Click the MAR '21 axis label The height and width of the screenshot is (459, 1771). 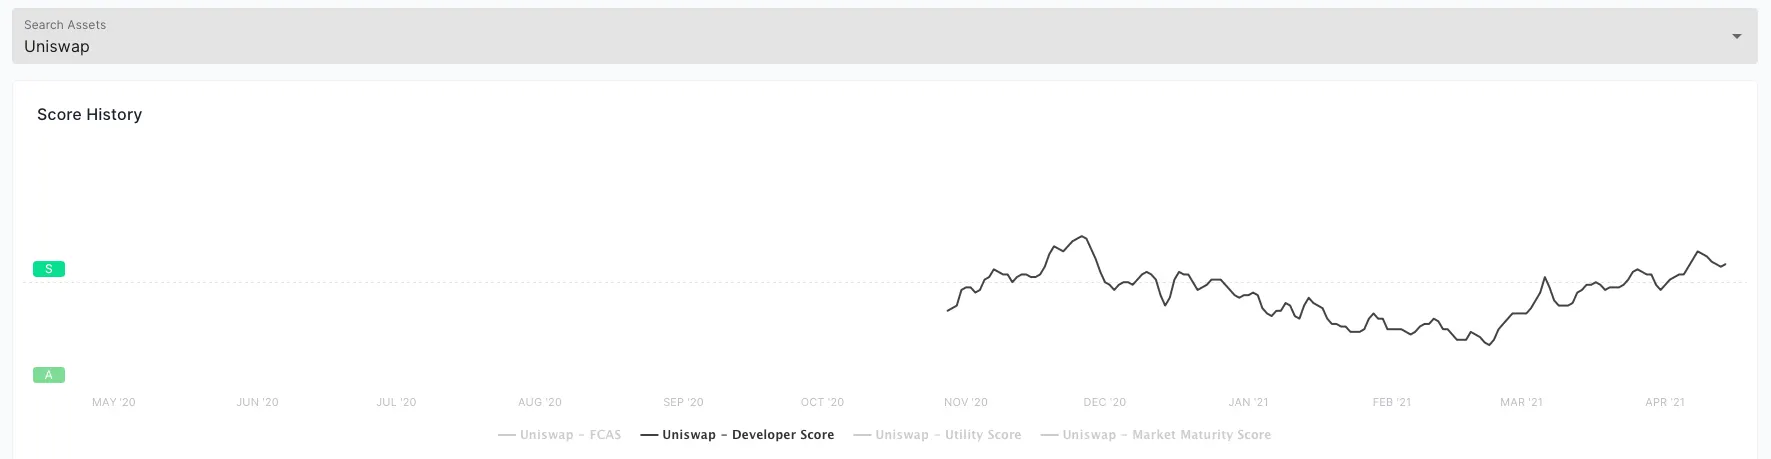(1521, 402)
